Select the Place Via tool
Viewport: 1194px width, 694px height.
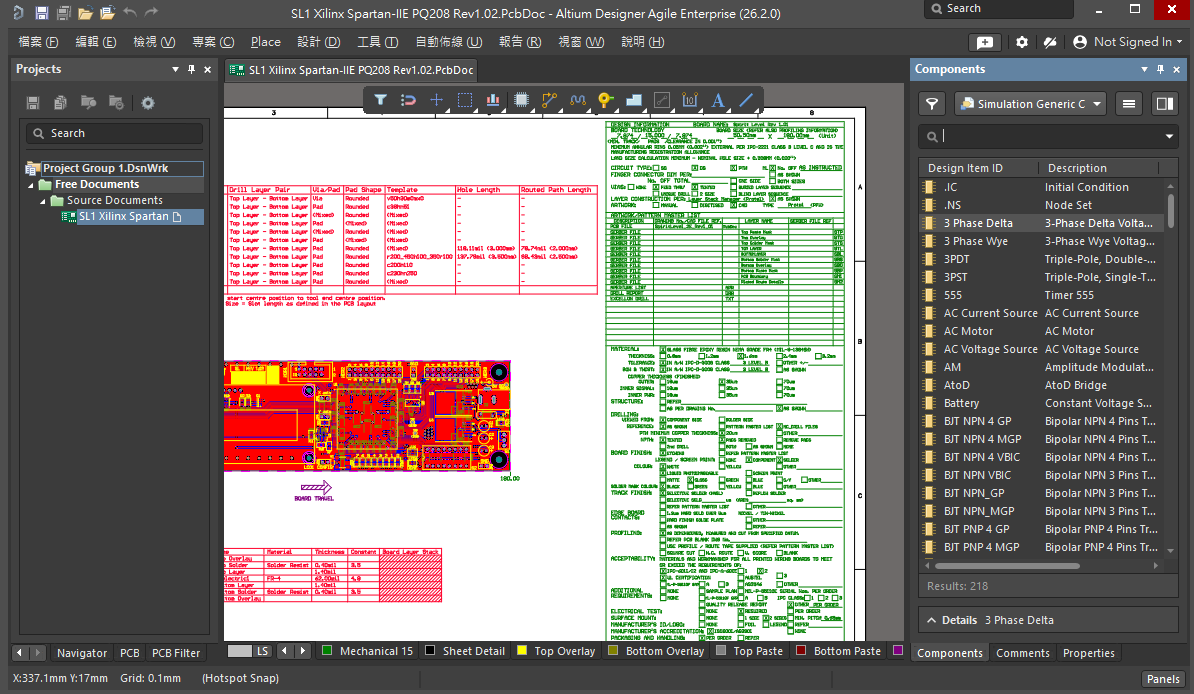(x=605, y=100)
